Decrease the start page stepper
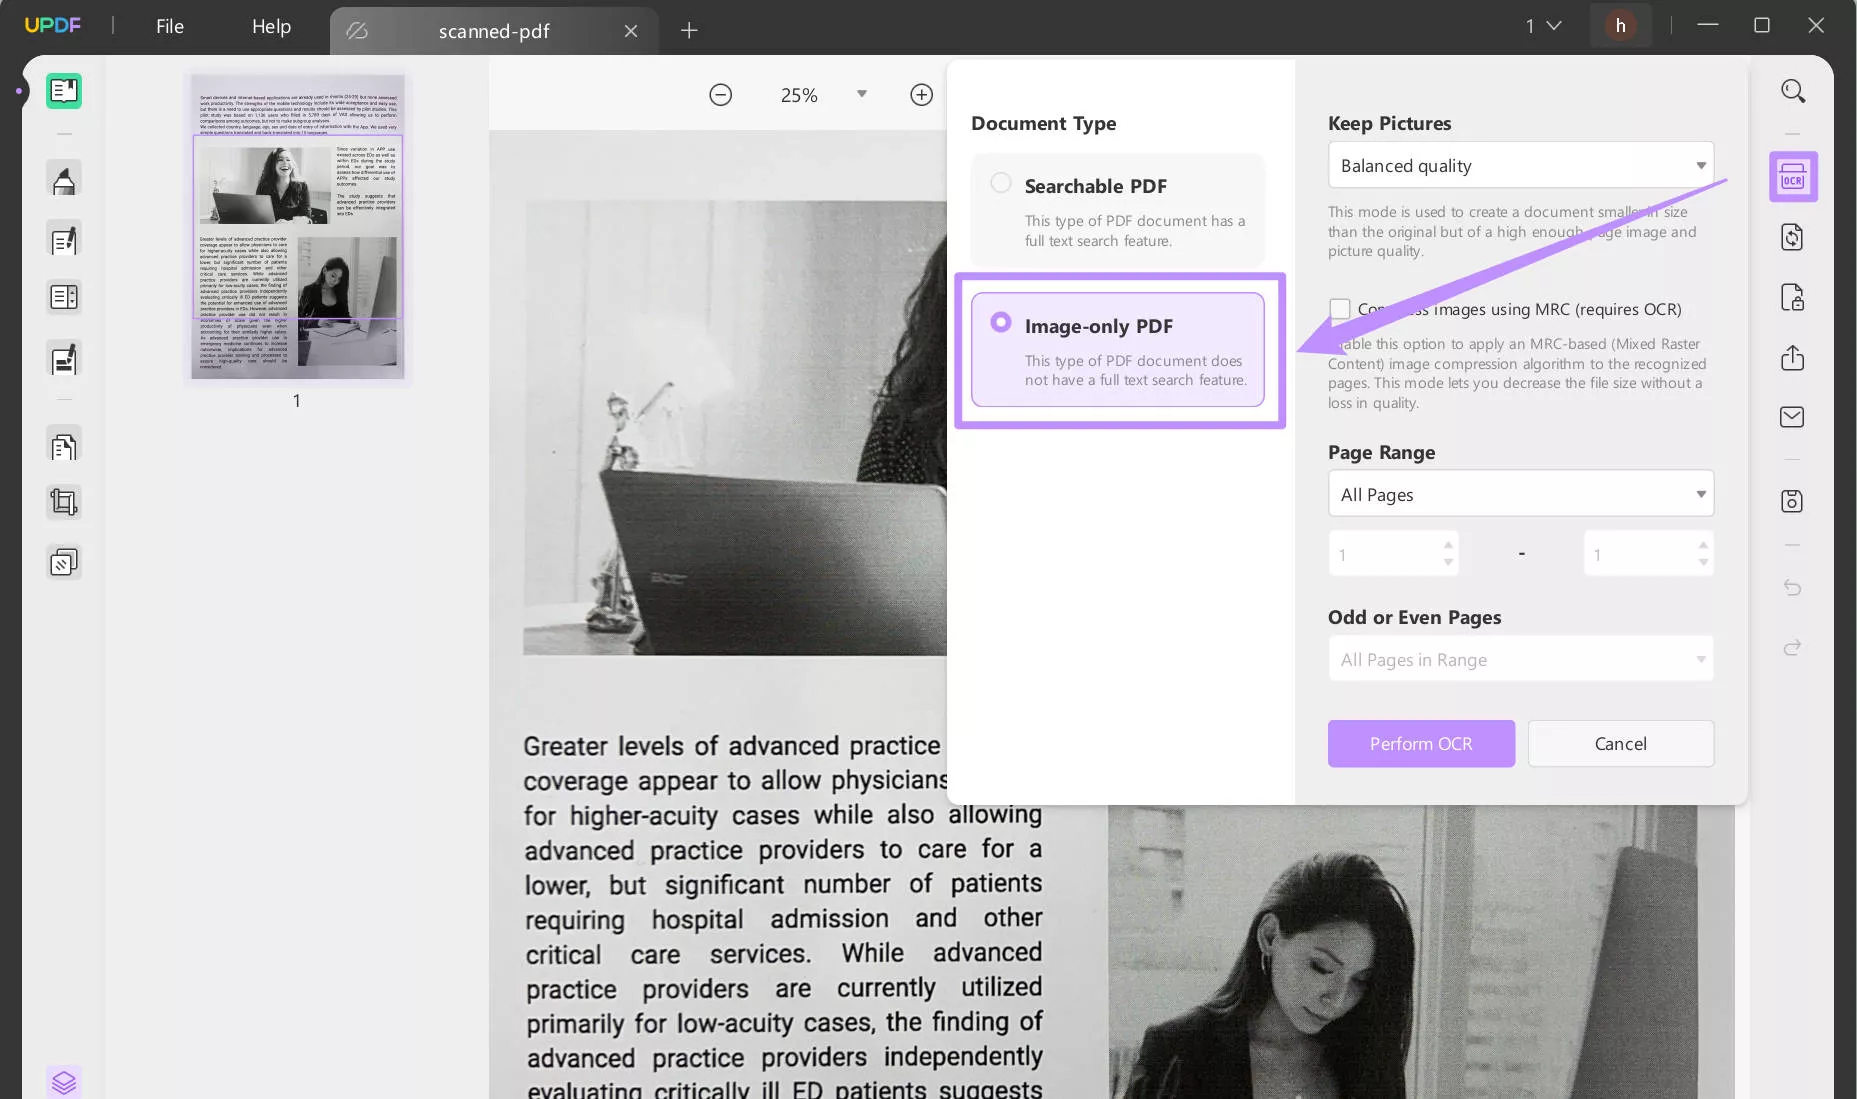Image resolution: width=1857 pixels, height=1099 pixels. point(1448,562)
